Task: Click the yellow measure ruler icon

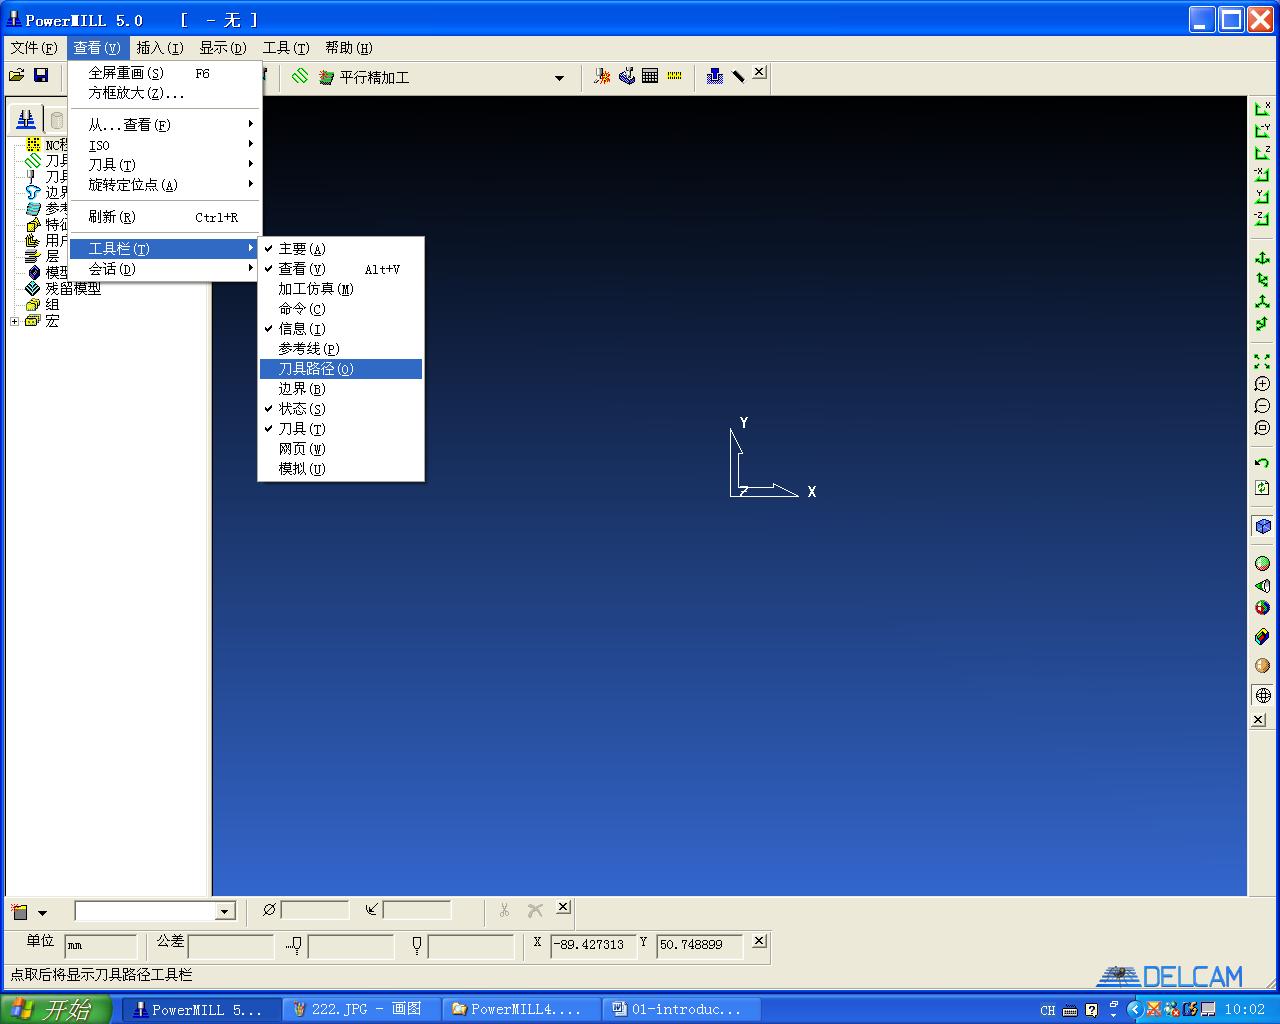Action: tap(674, 76)
